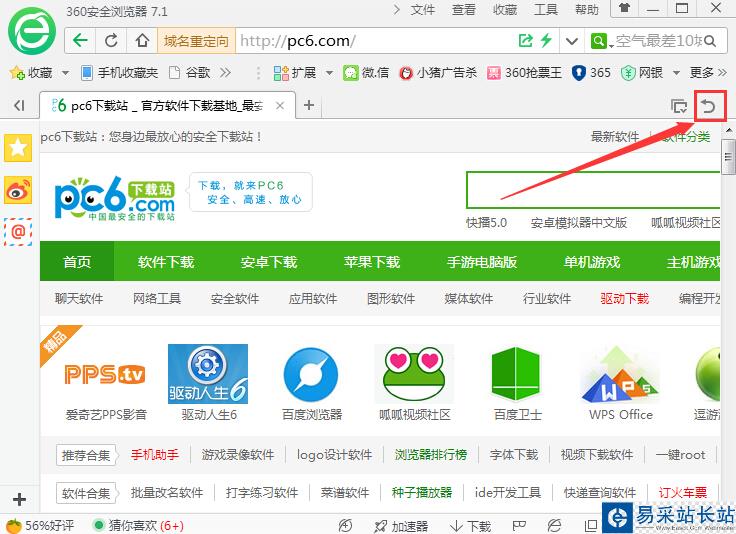Image resolution: width=736 pixels, height=534 pixels.
Task: Expand the 收藏 dropdown arrow
Action: (x=65, y=73)
